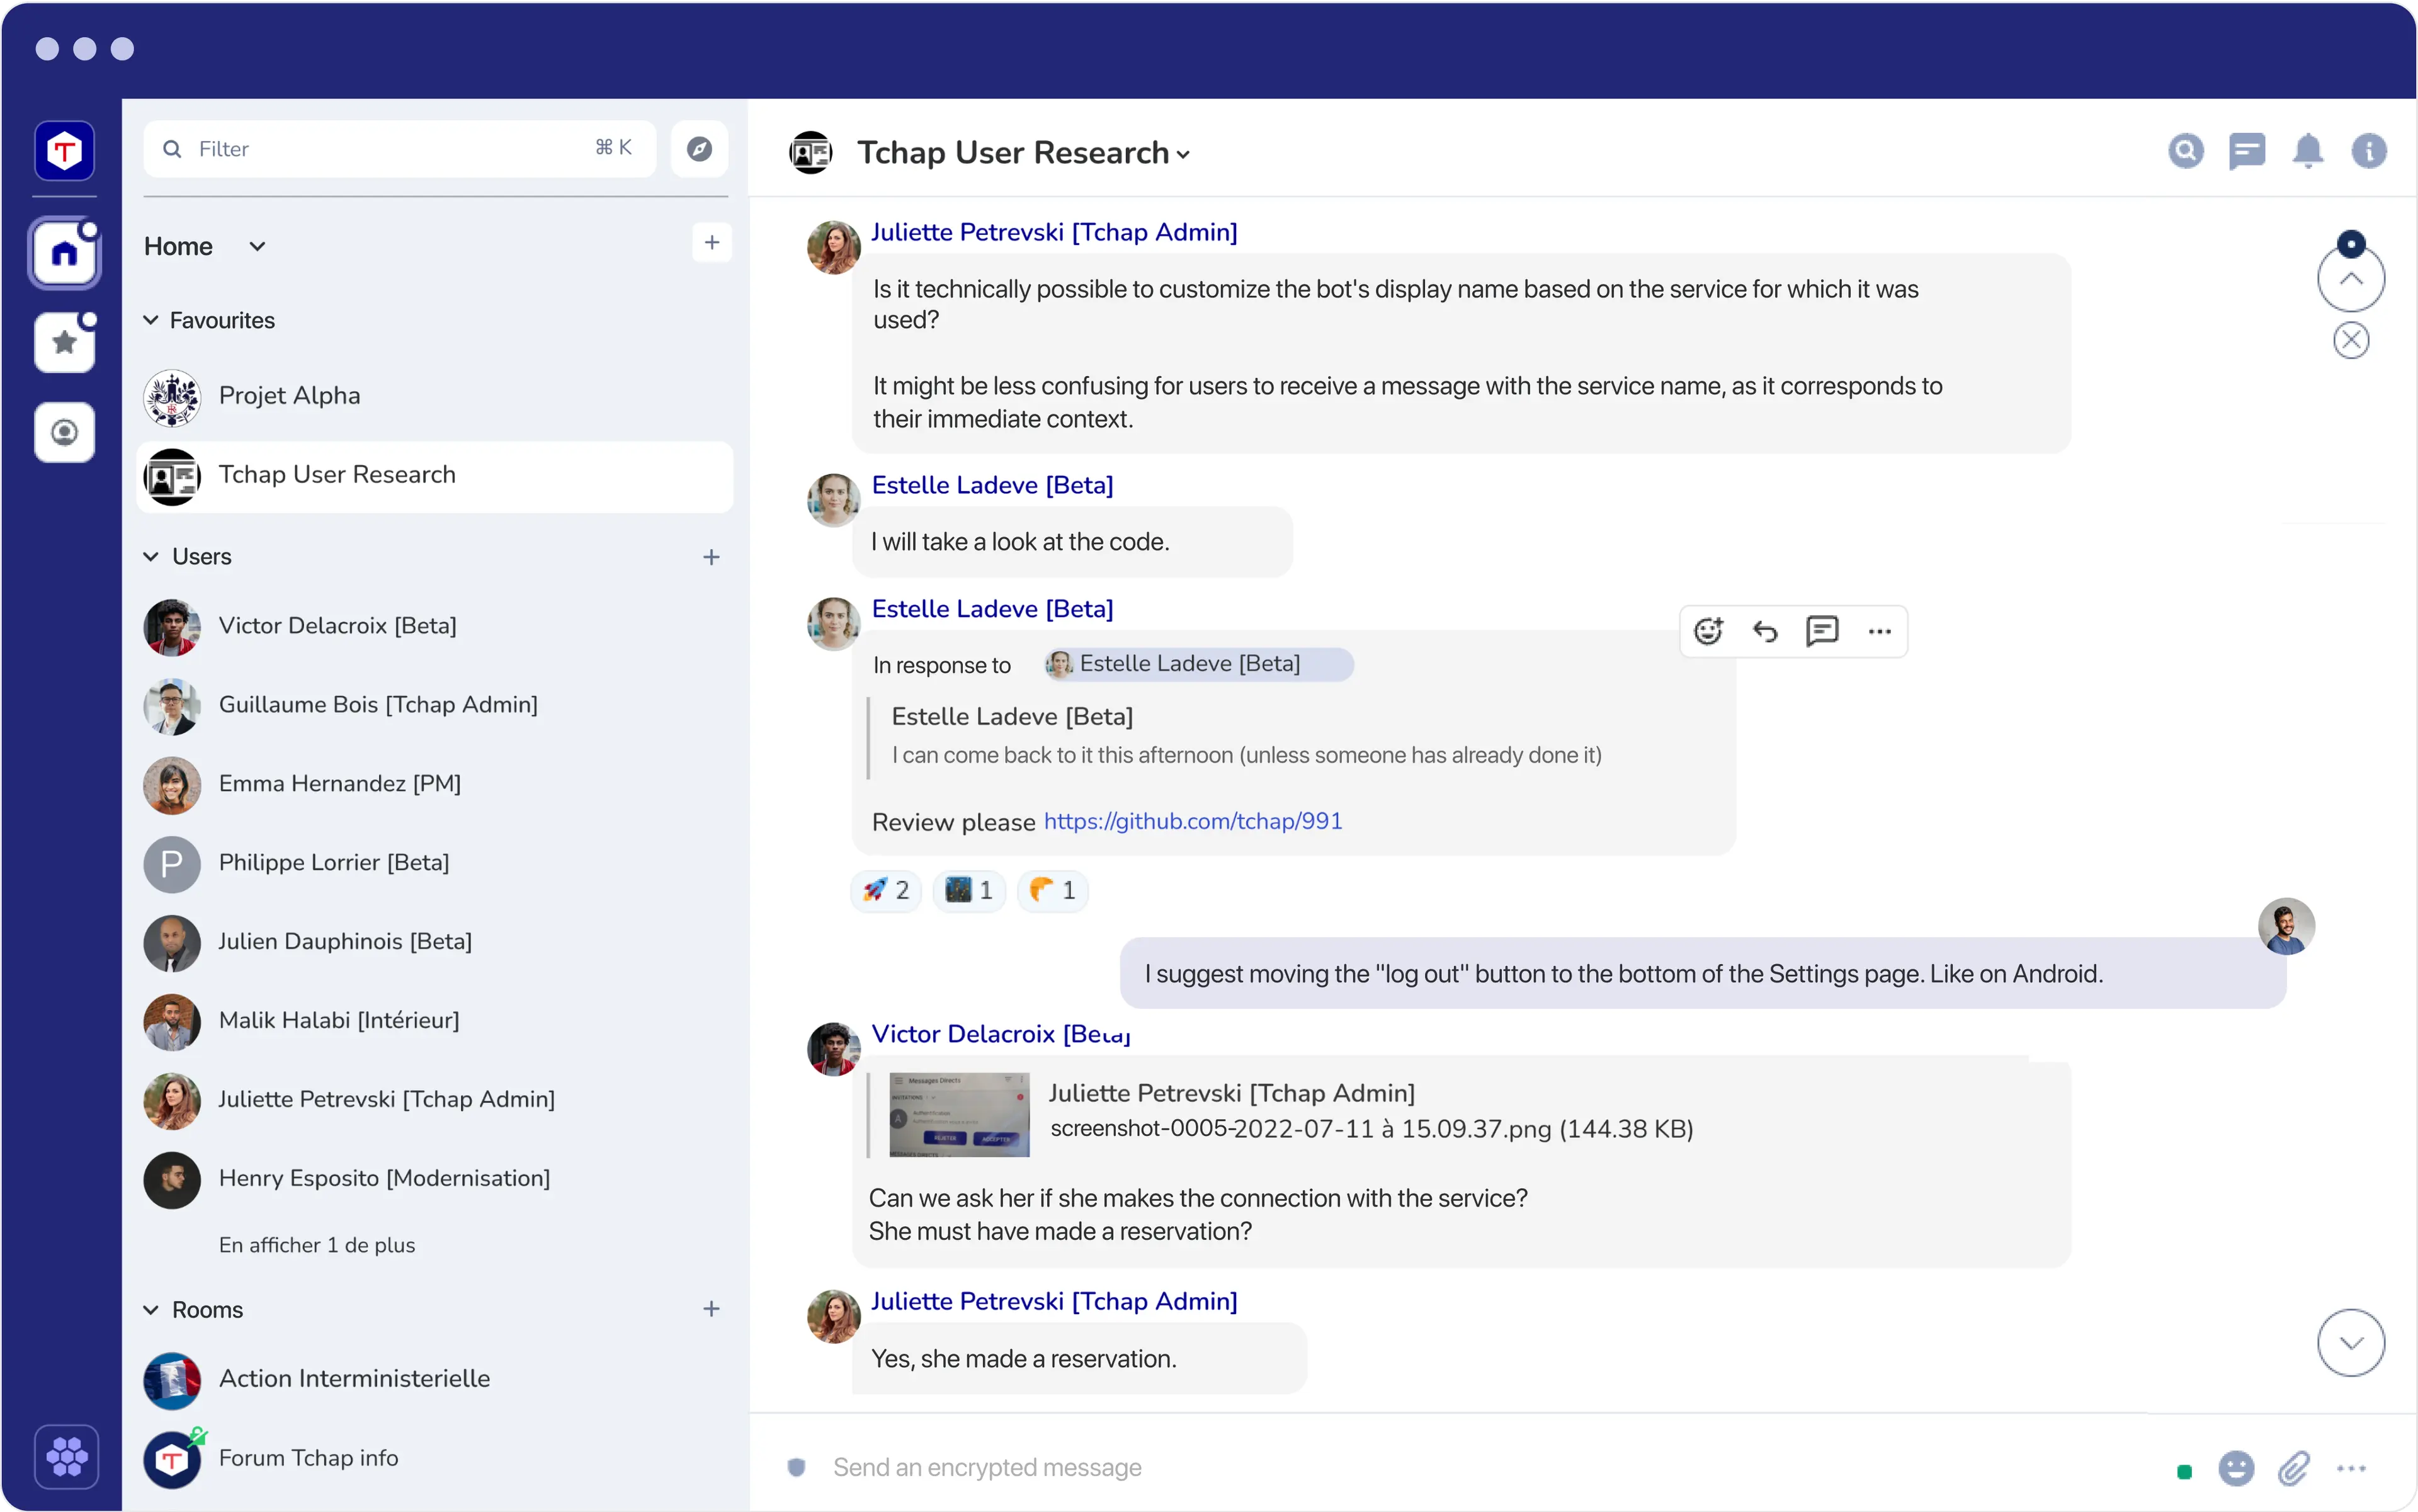Switch to Favourites space in sidebar
This screenshot has width=2418, height=1512.
(x=65, y=343)
